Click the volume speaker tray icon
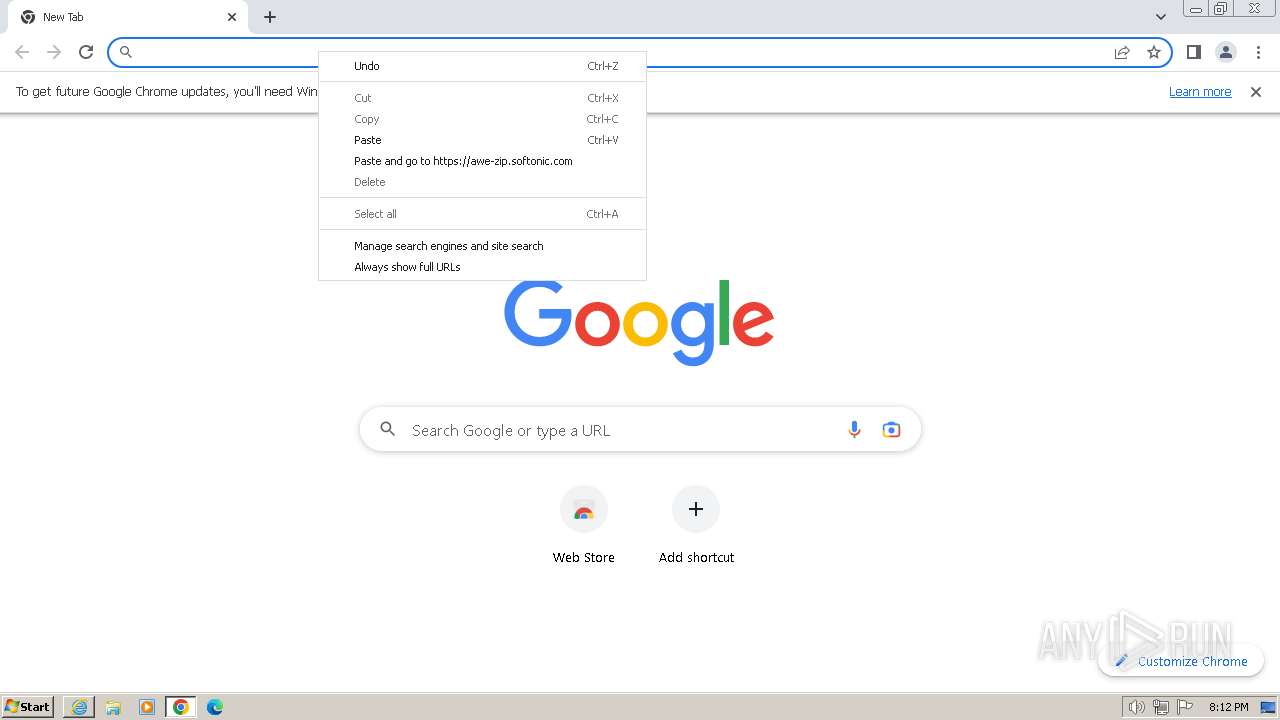The image size is (1280, 720). click(1137, 707)
